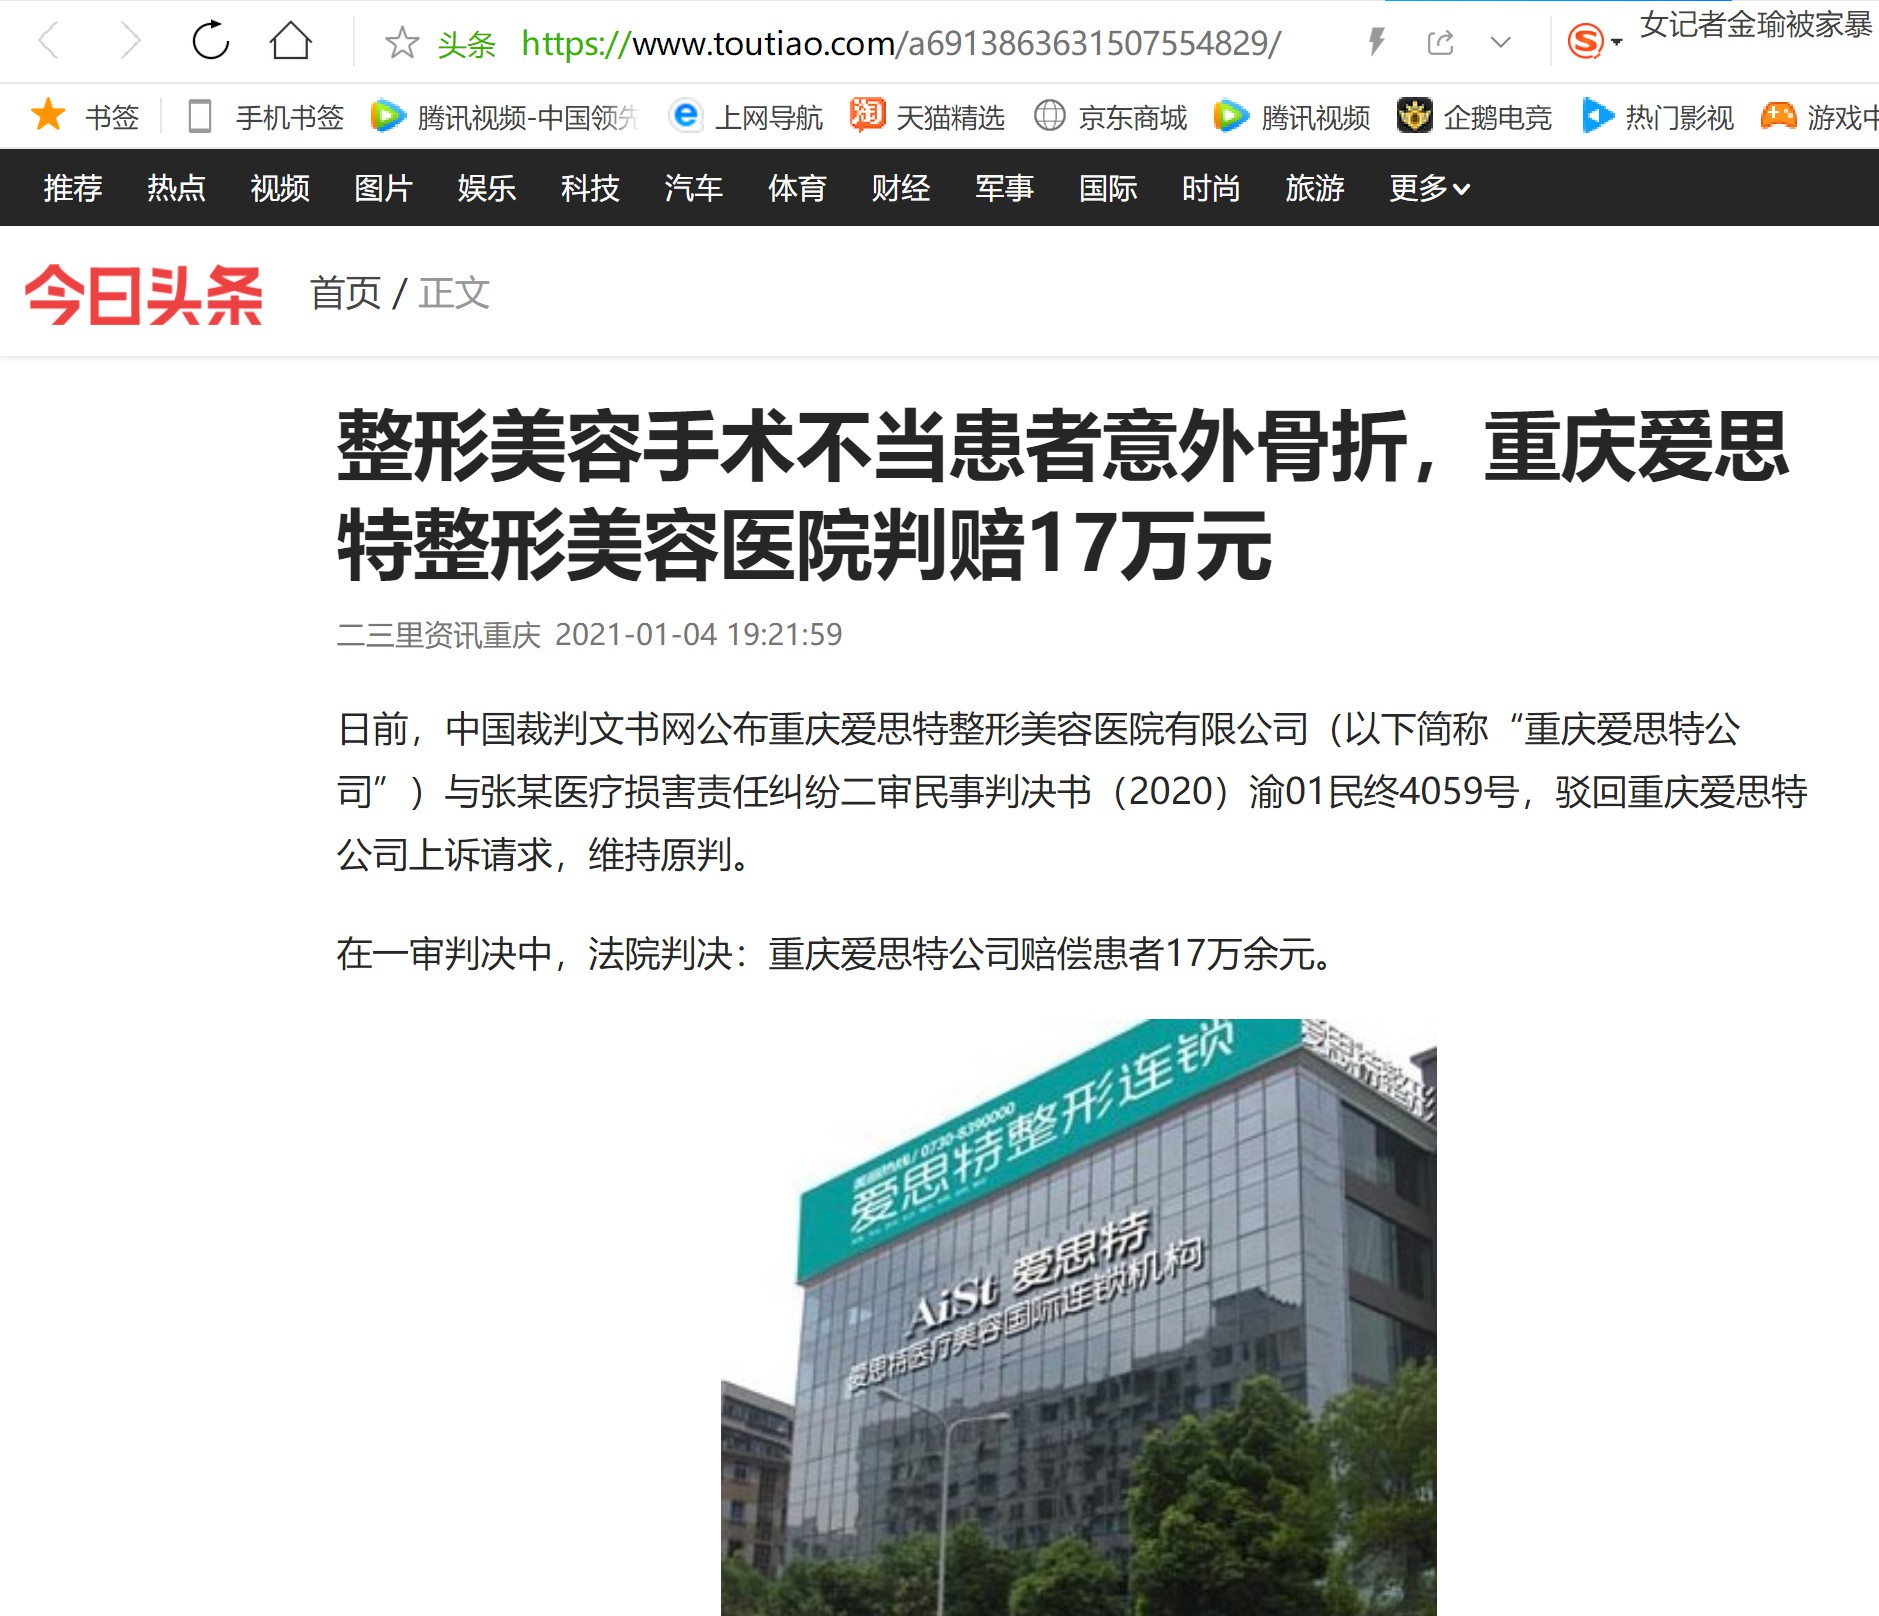Click the 头条 site label in address bar
The image size is (1879, 1616).
coord(467,44)
